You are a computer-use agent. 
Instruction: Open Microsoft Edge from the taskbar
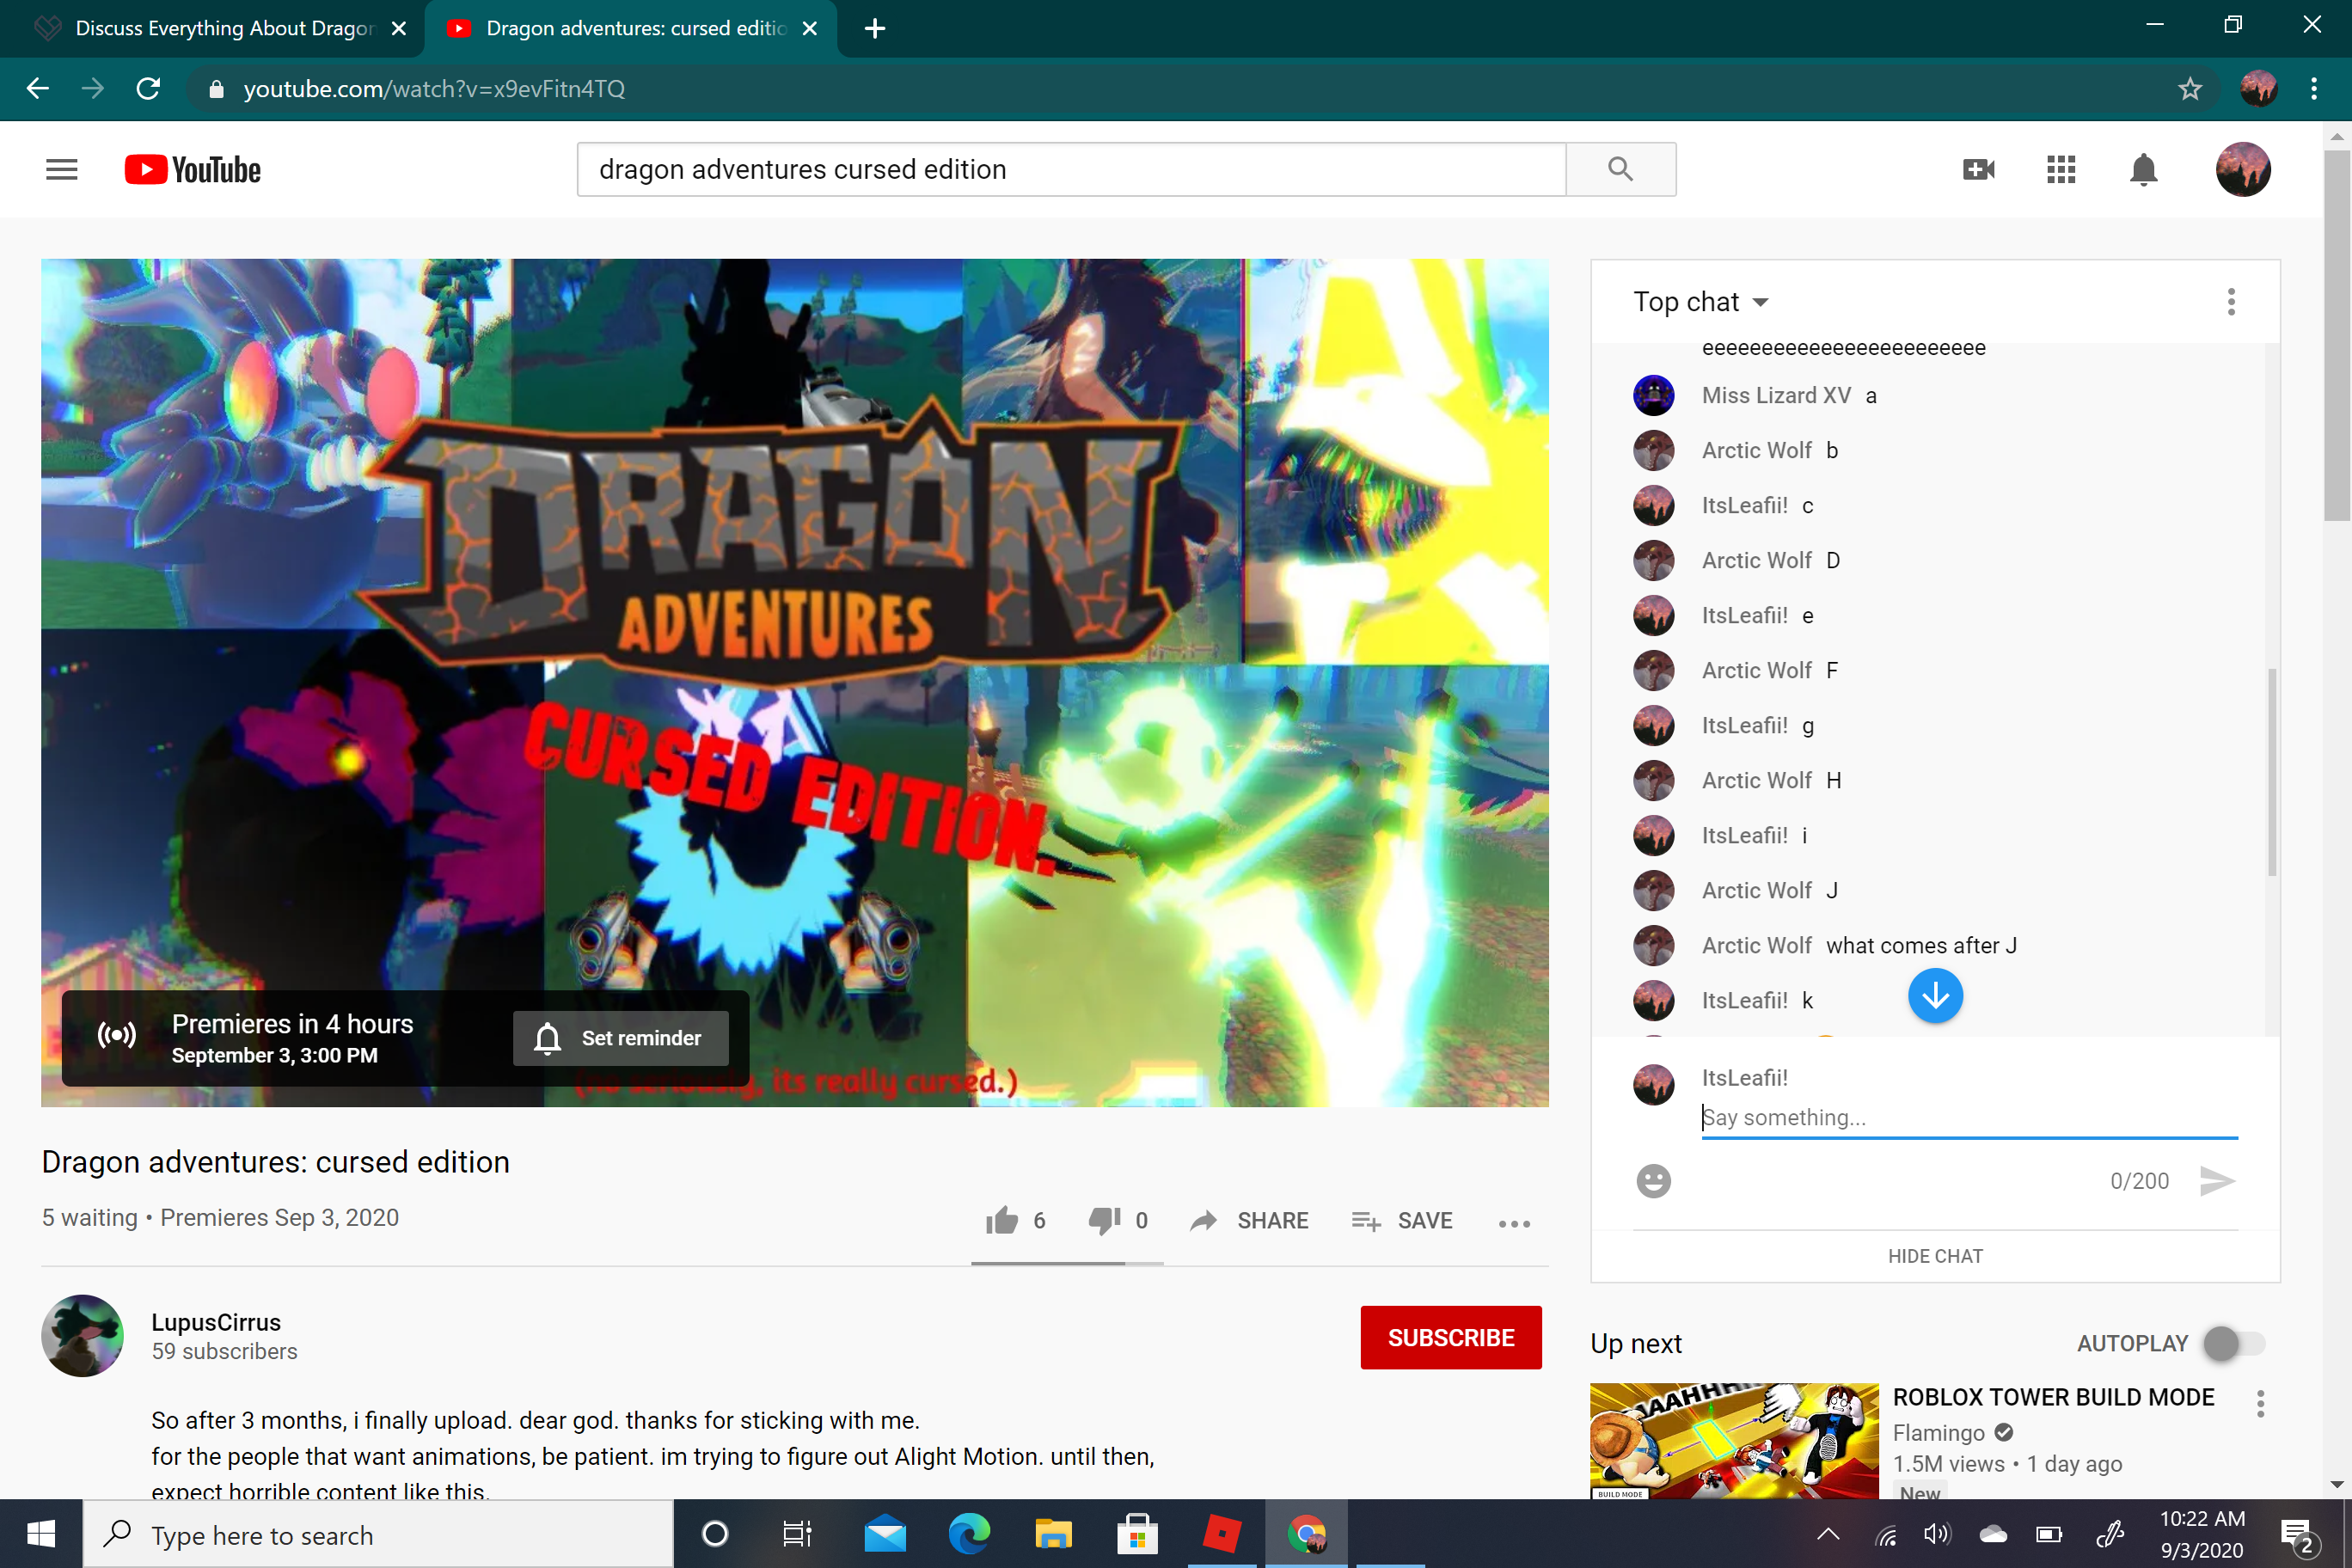pyautogui.click(x=969, y=1534)
